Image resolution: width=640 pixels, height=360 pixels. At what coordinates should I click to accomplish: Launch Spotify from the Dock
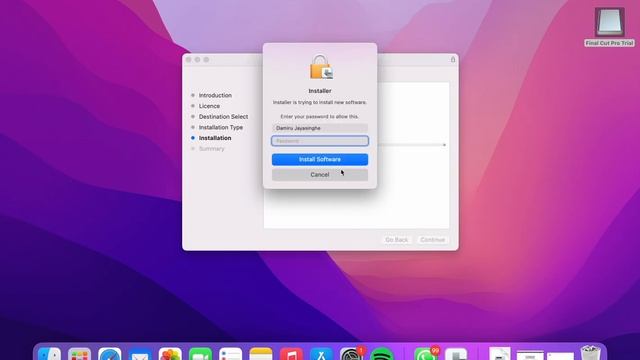pos(382,354)
